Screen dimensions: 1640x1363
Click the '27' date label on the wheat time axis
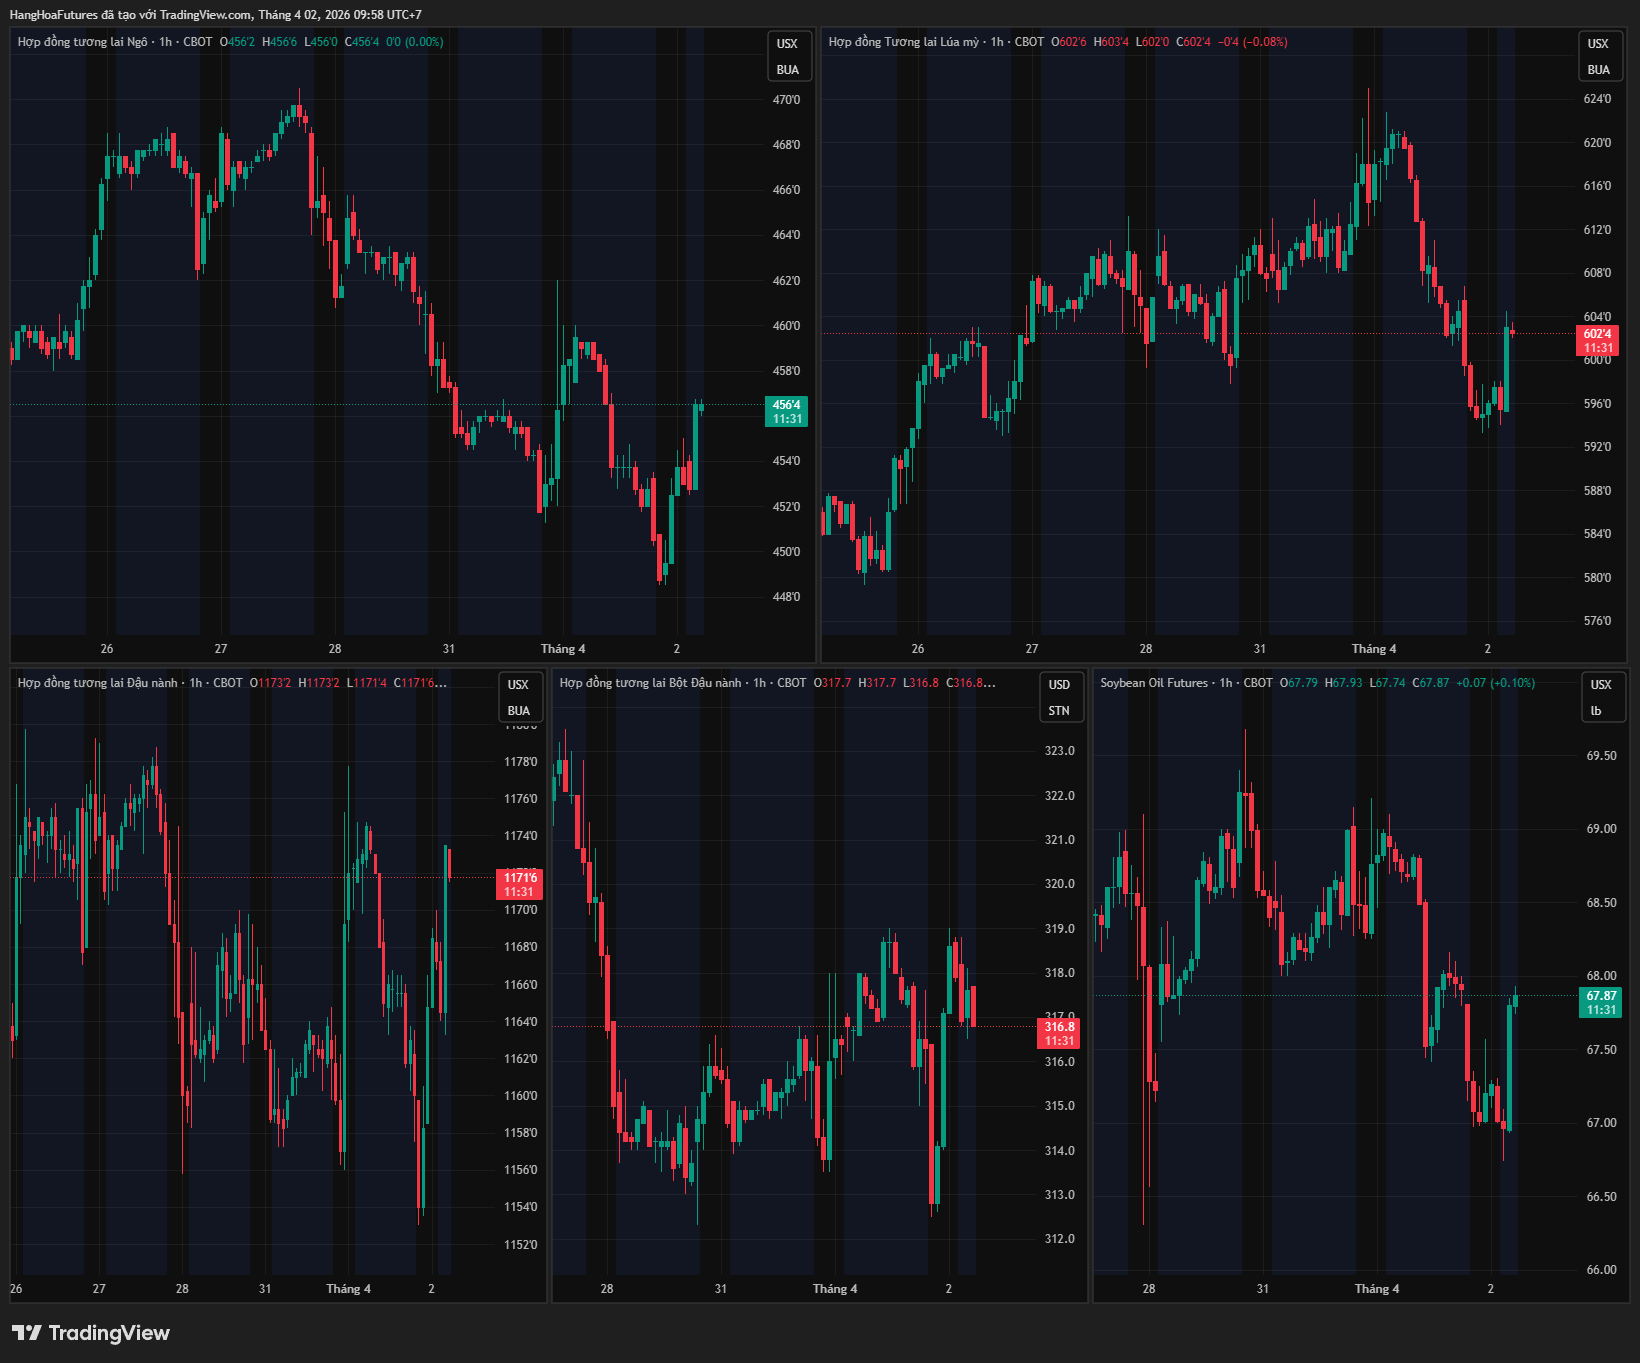pos(1032,649)
